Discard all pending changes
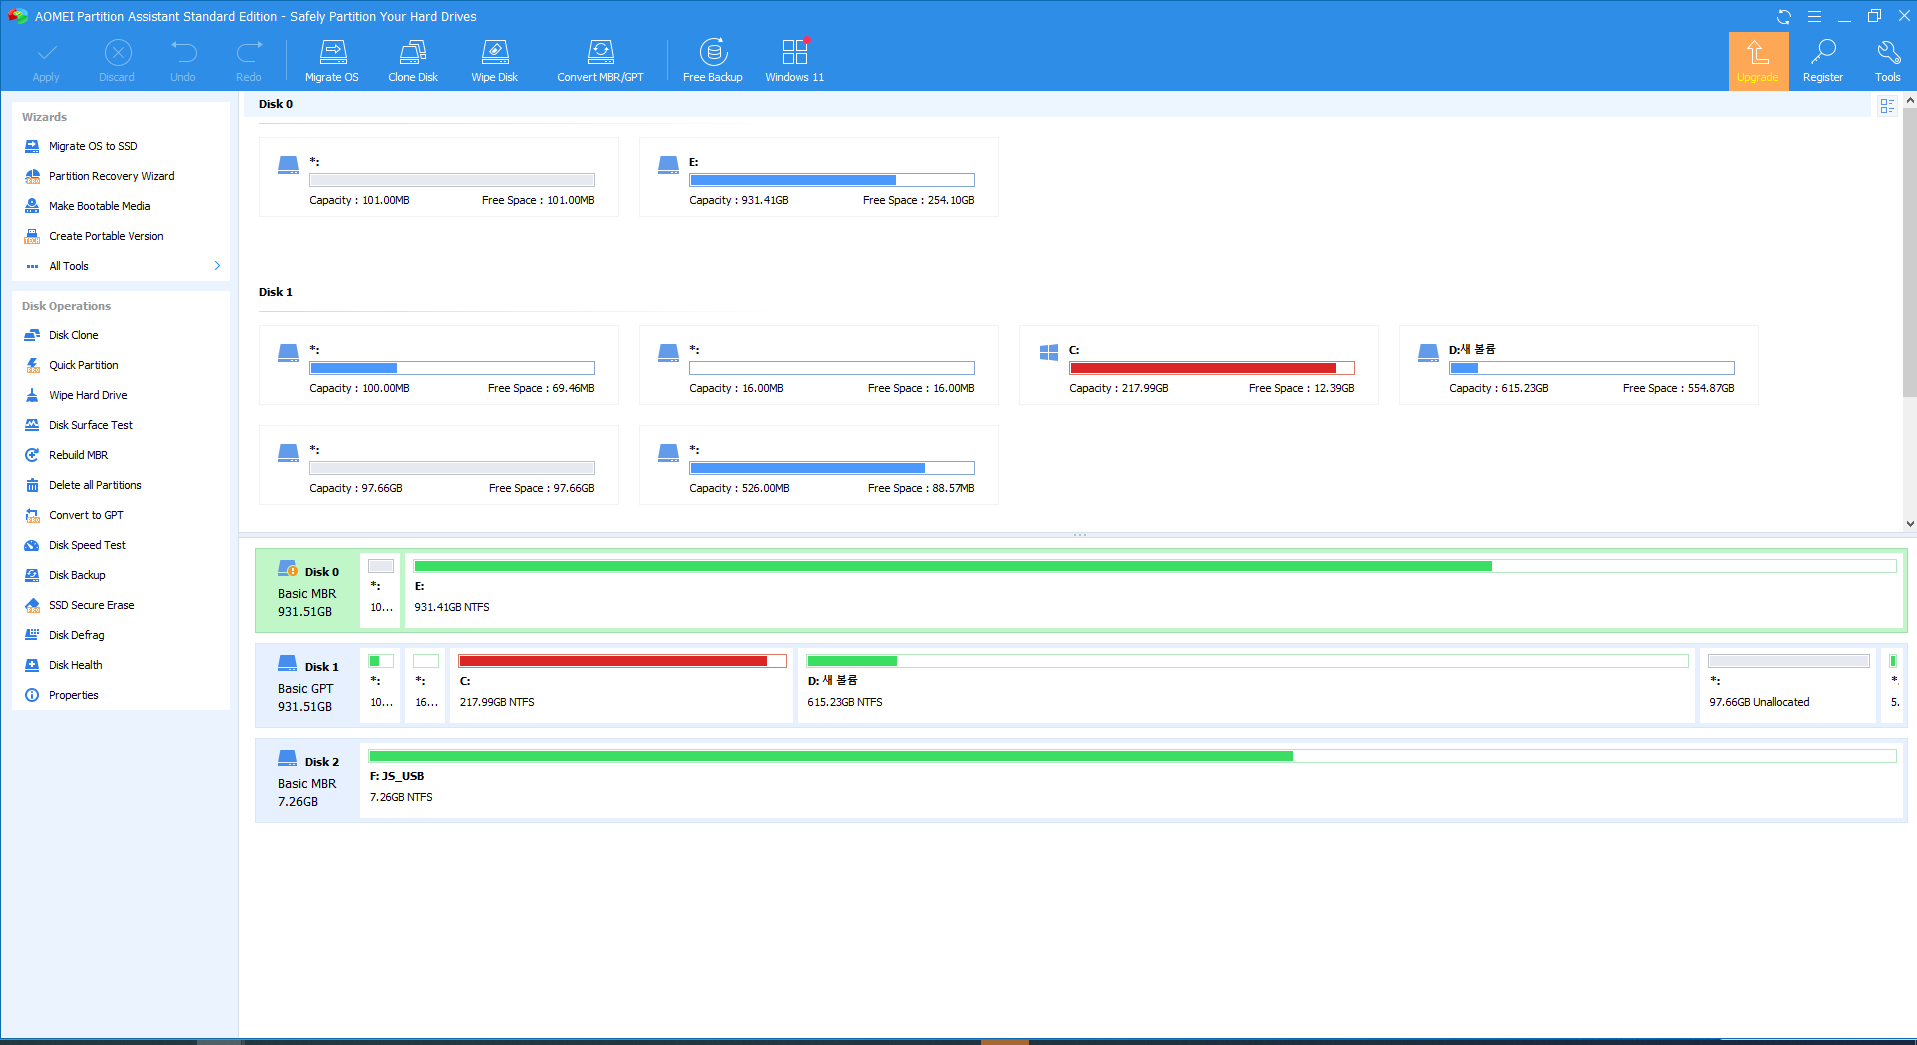 tap(117, 59)
